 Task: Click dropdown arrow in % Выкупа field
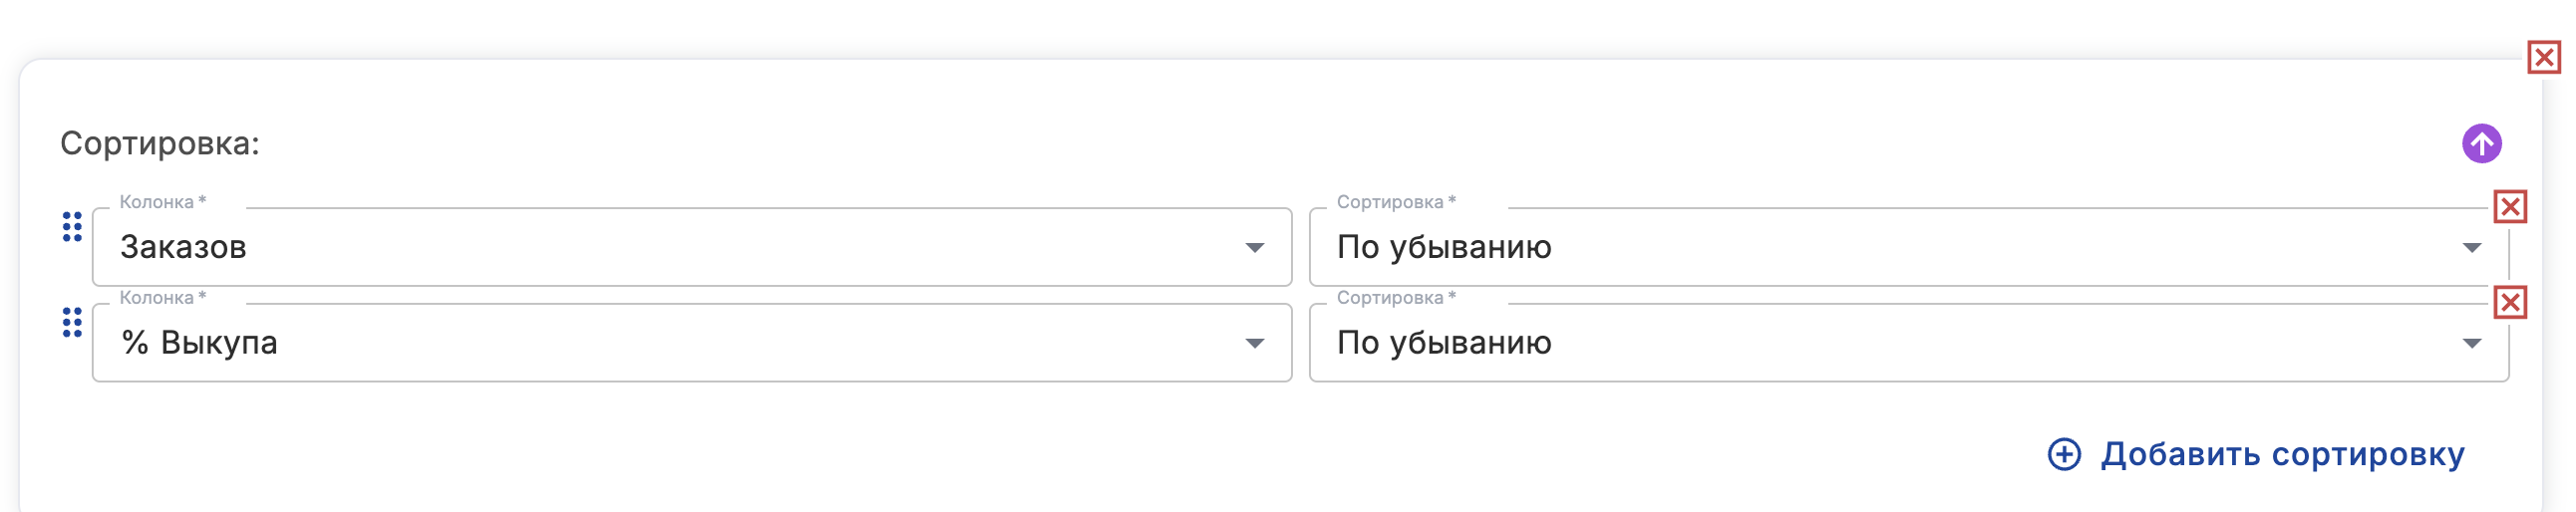[x=1254, y=344]
